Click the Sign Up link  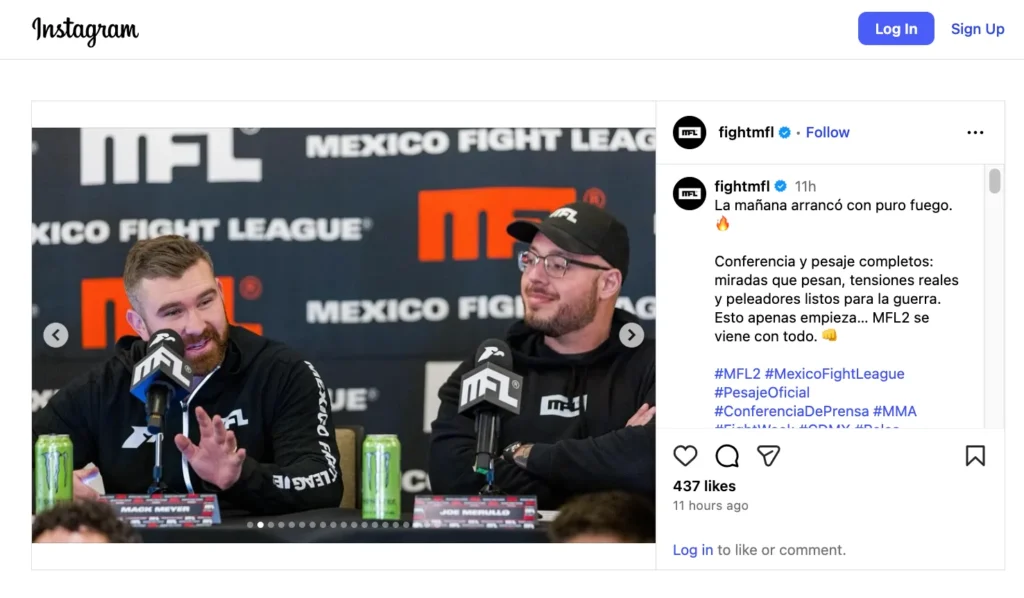(977, 29)
